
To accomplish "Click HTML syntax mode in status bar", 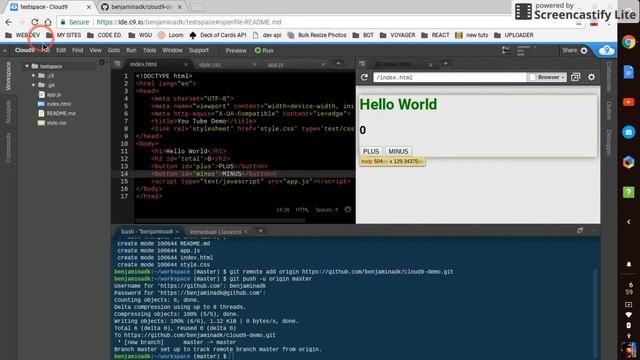I will [x=302, y=209].
